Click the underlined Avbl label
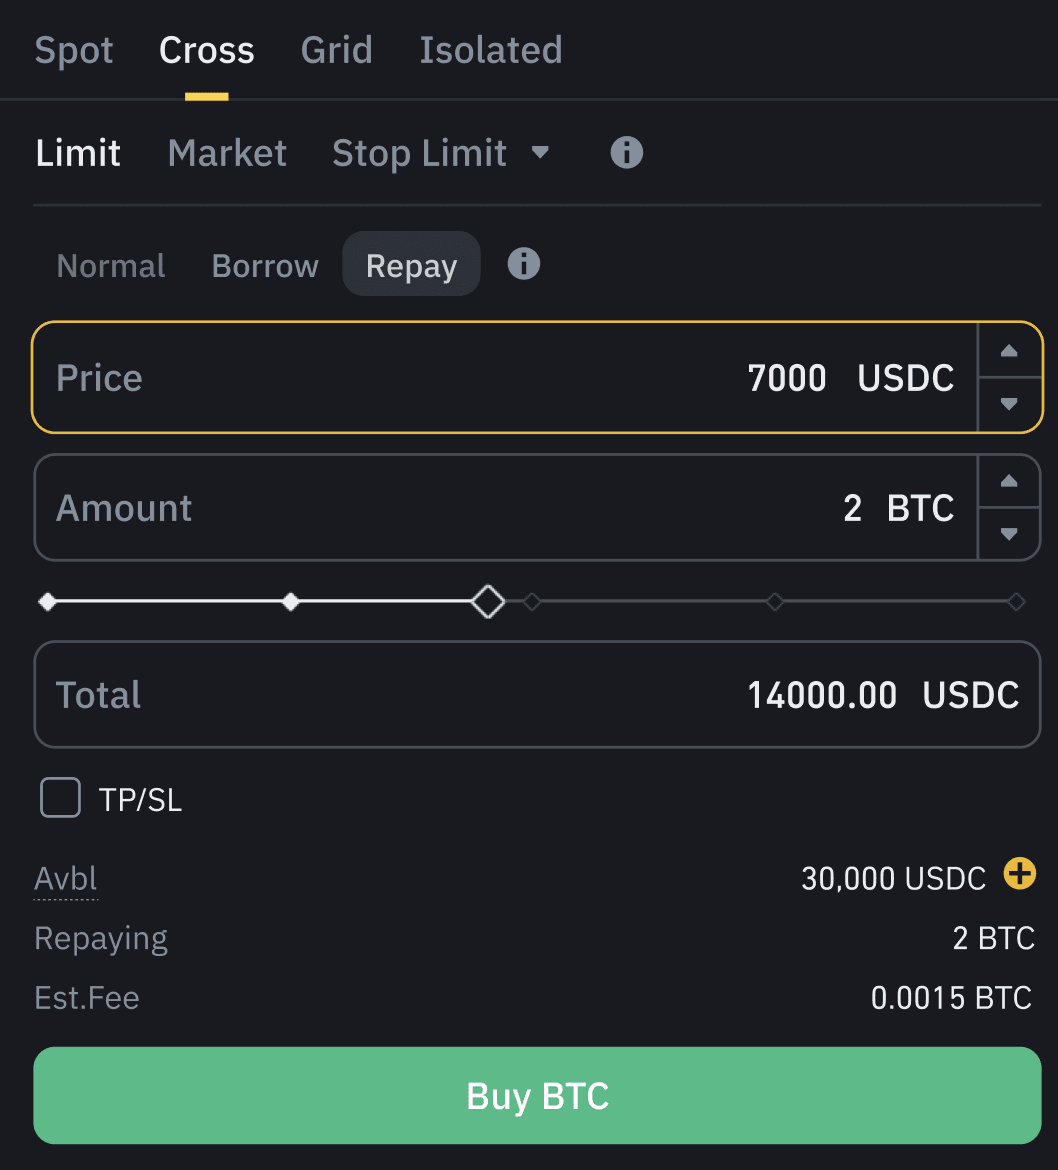 point(66,879)
